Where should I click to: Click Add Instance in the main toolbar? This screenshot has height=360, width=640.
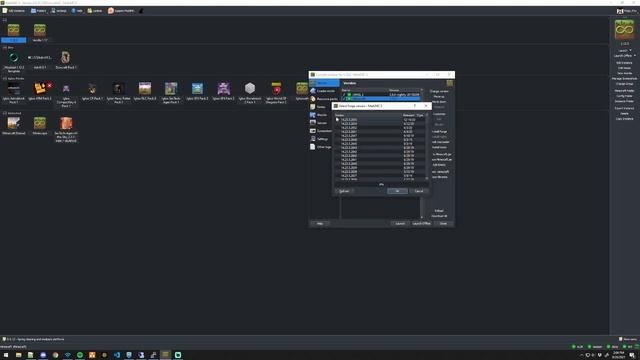(14, 11)
